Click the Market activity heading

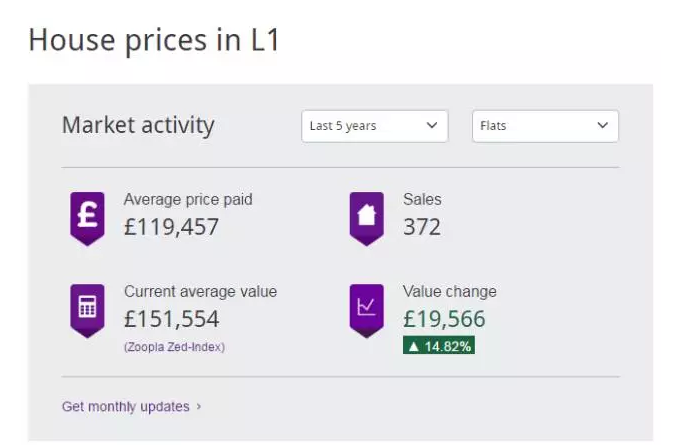pos(138,126)
